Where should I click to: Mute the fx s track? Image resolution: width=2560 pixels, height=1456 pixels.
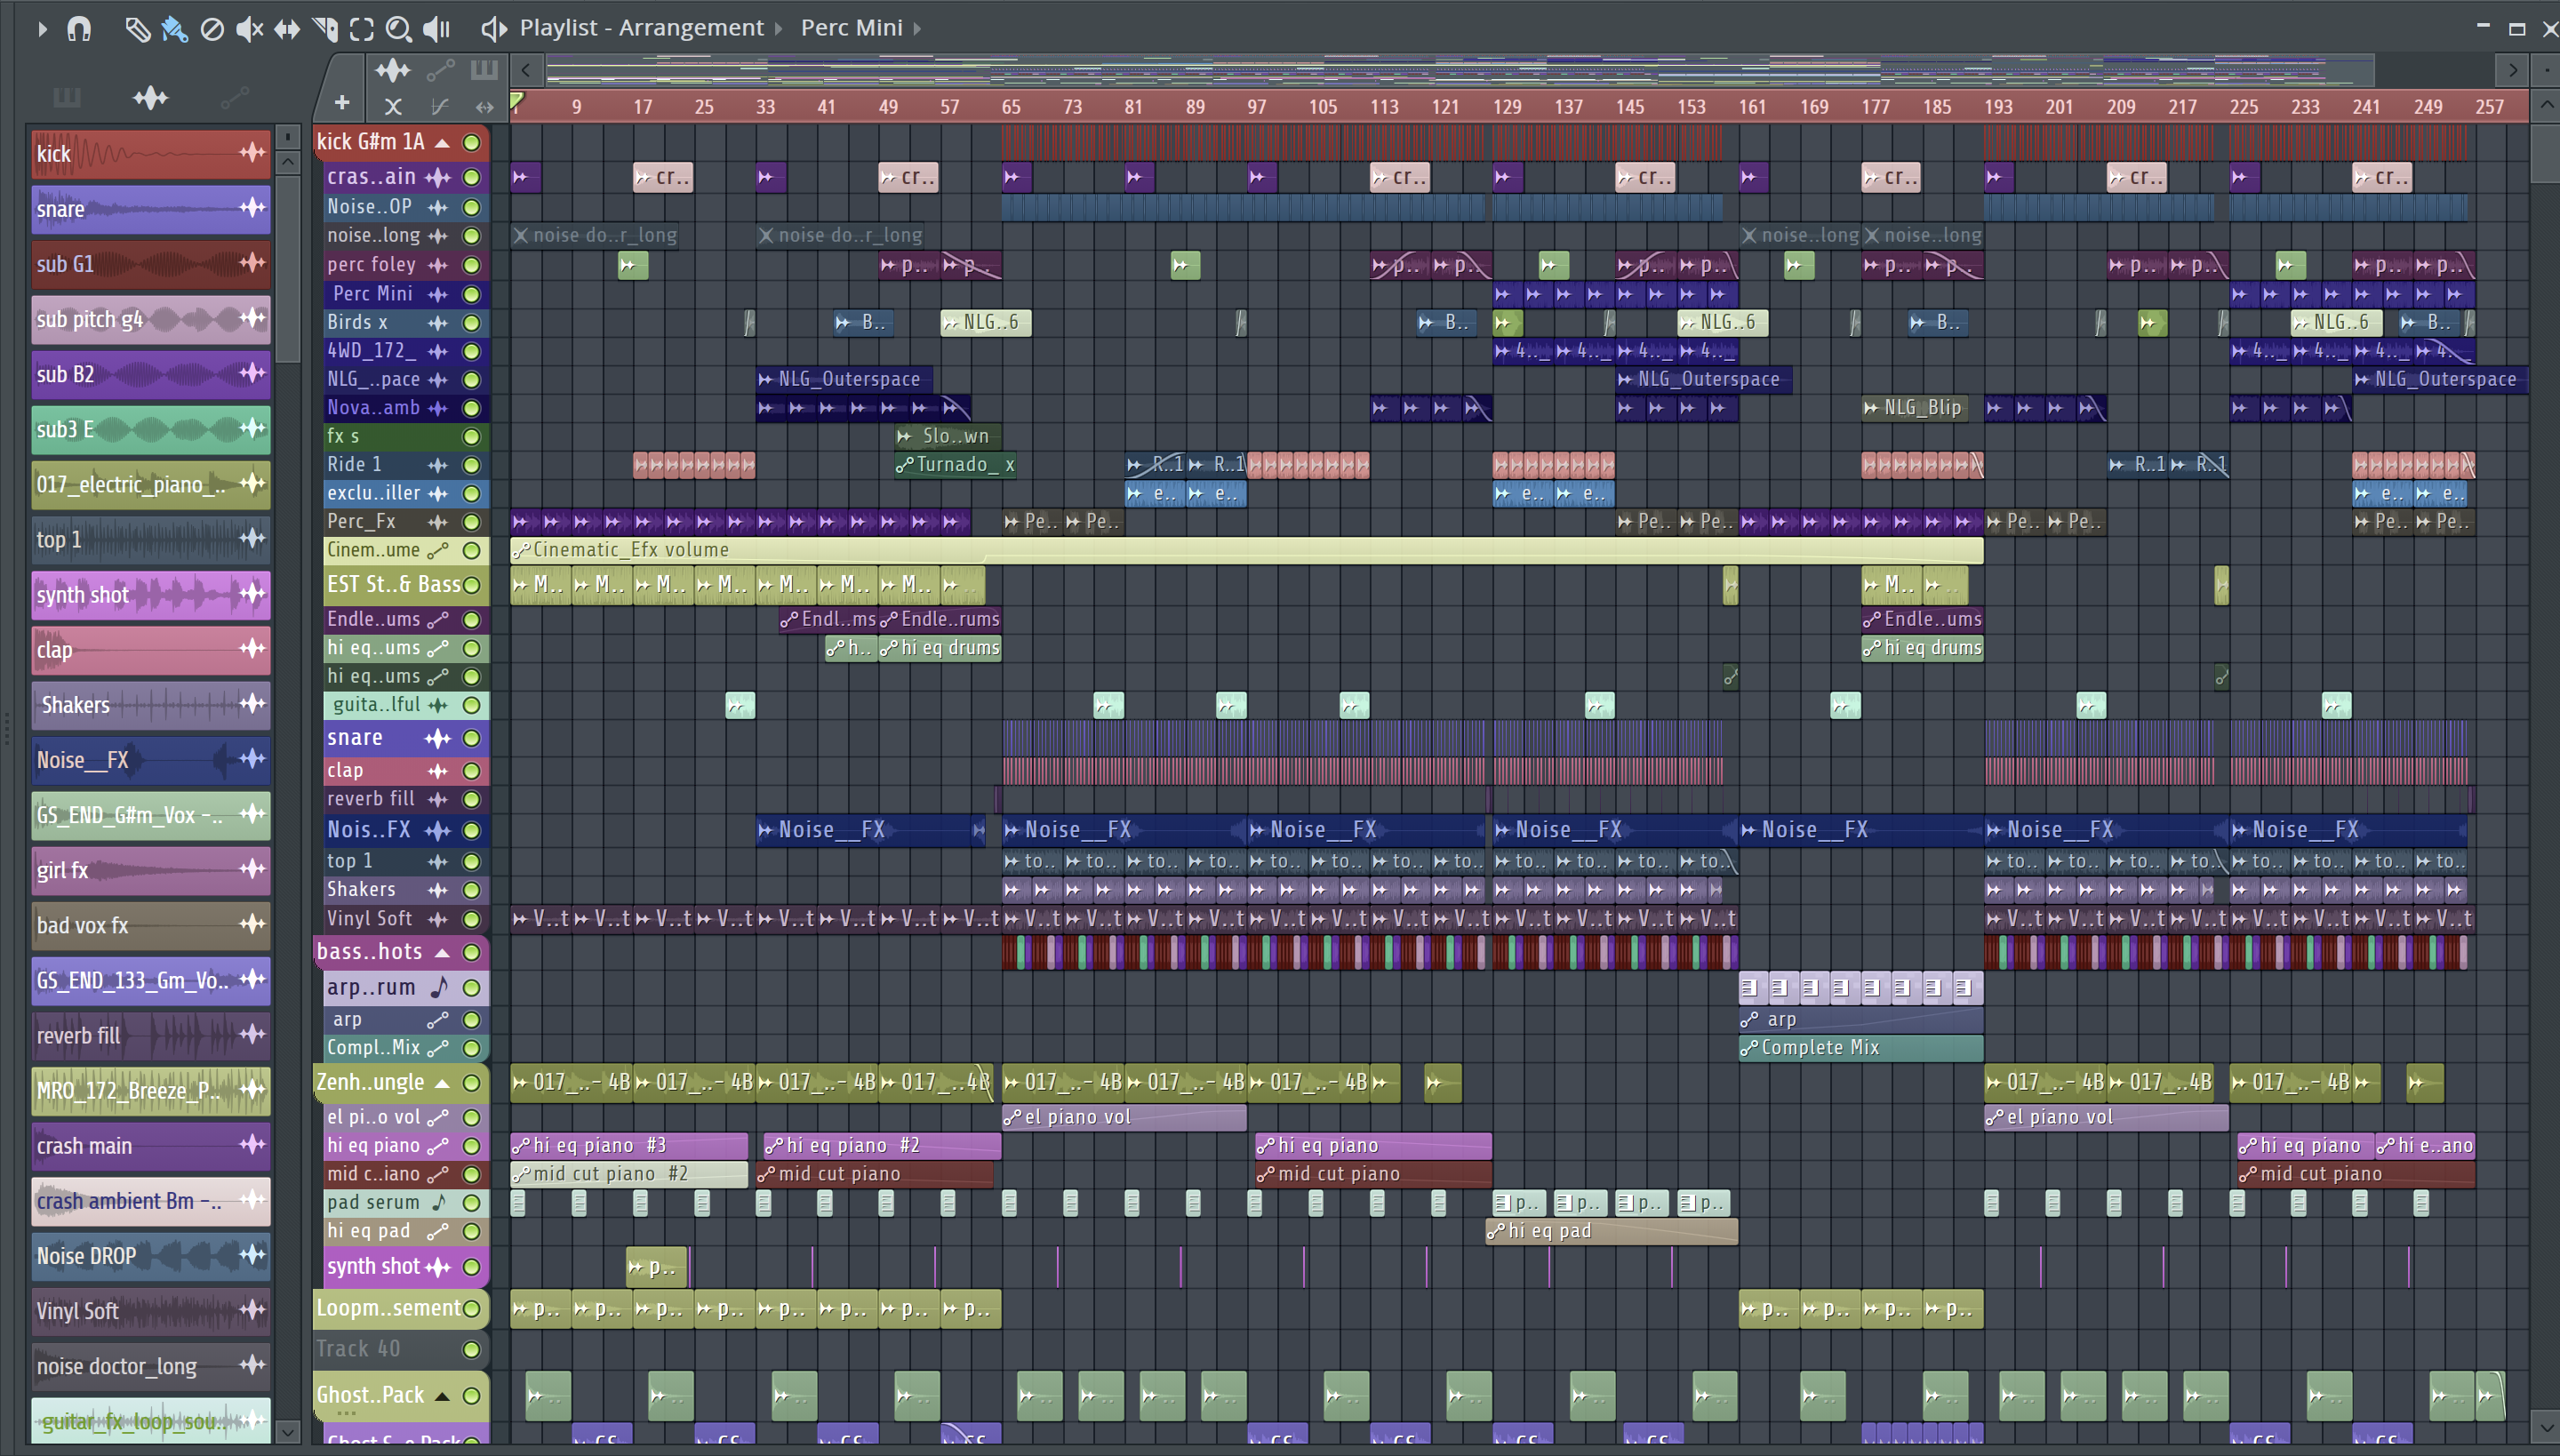coord(471,437)
